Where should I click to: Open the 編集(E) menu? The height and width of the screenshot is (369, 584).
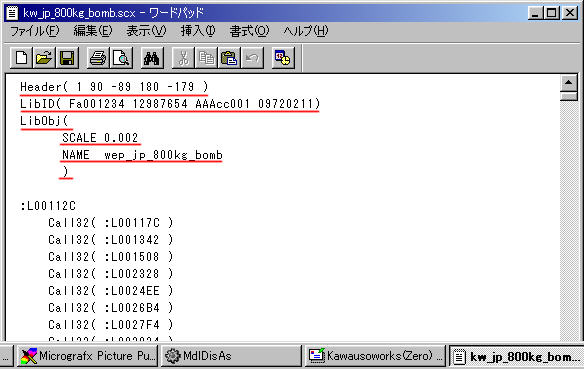pos(93,31)
